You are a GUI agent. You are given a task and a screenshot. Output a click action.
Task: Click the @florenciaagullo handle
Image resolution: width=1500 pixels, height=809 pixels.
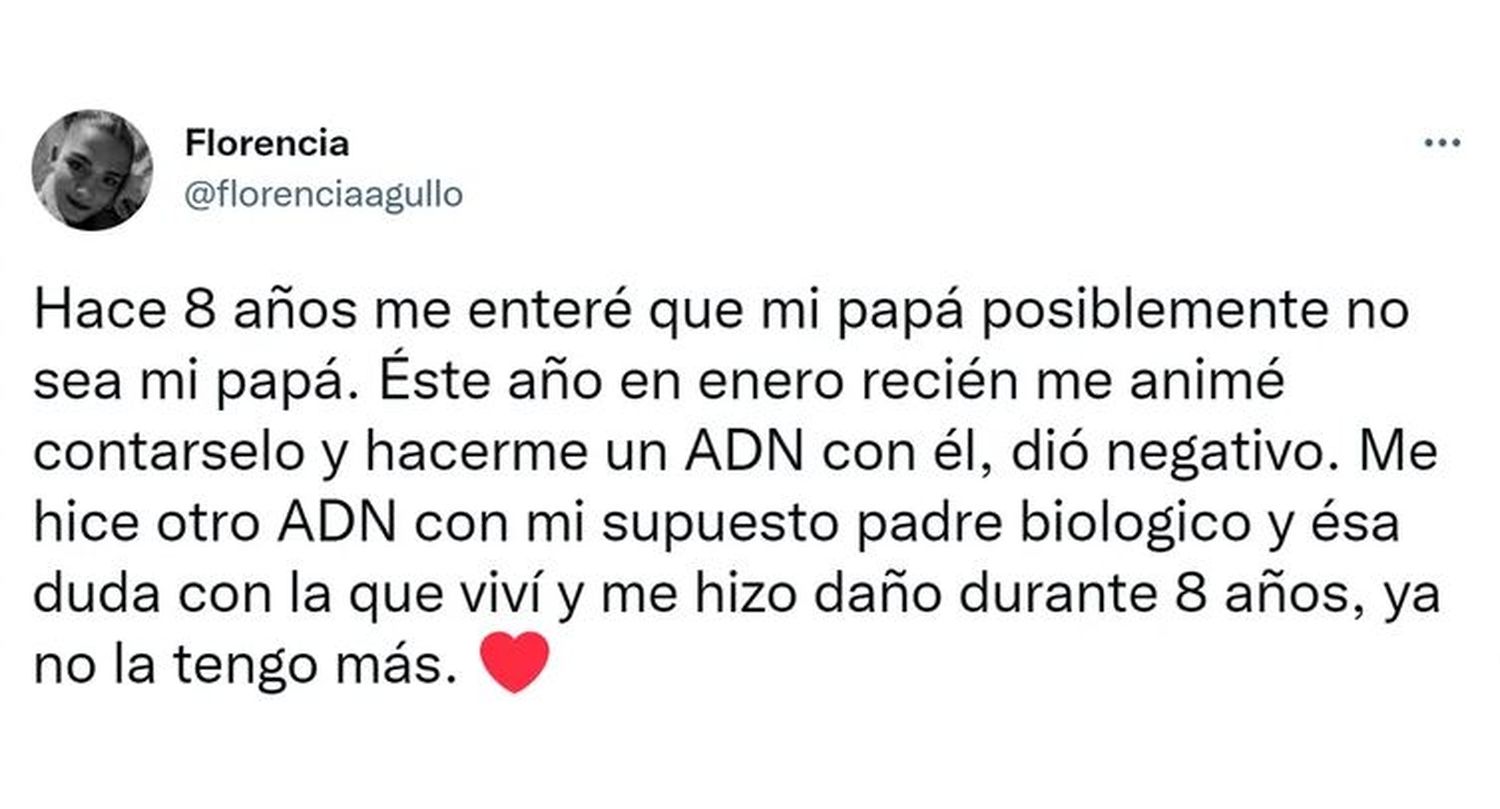point(324,195)
